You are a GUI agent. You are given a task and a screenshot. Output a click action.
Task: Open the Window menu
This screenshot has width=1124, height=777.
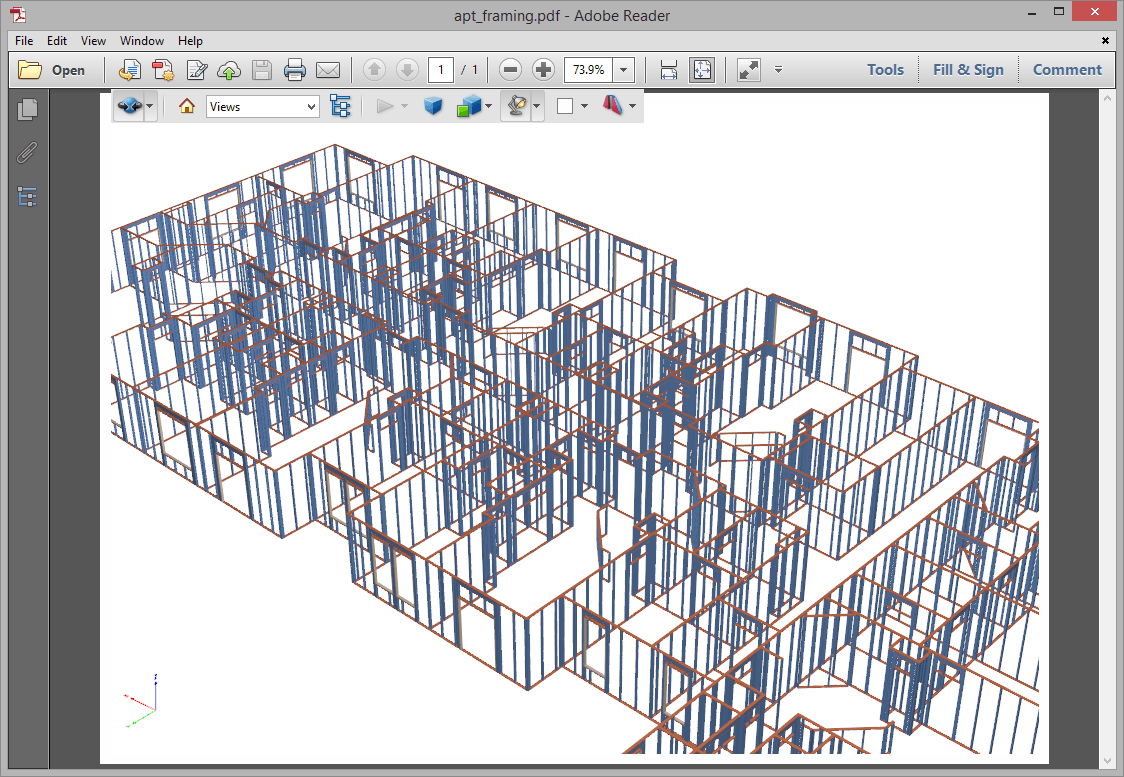click(x=142, y=41)
